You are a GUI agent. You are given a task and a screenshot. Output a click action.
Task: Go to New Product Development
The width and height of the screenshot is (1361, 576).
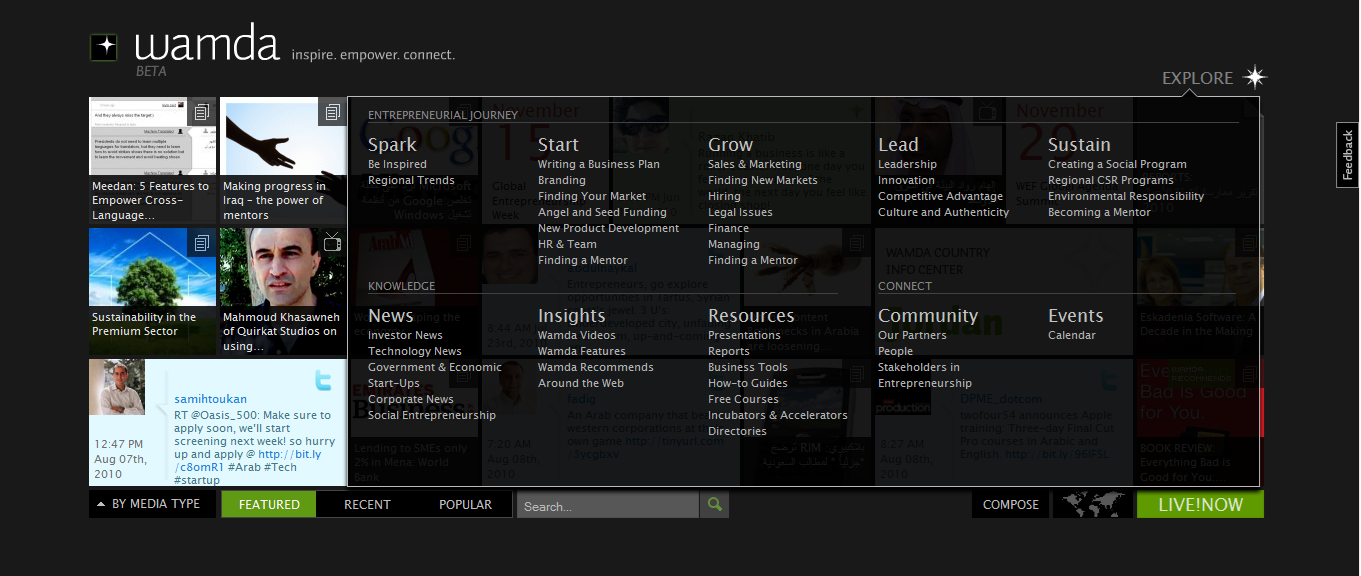608,228
